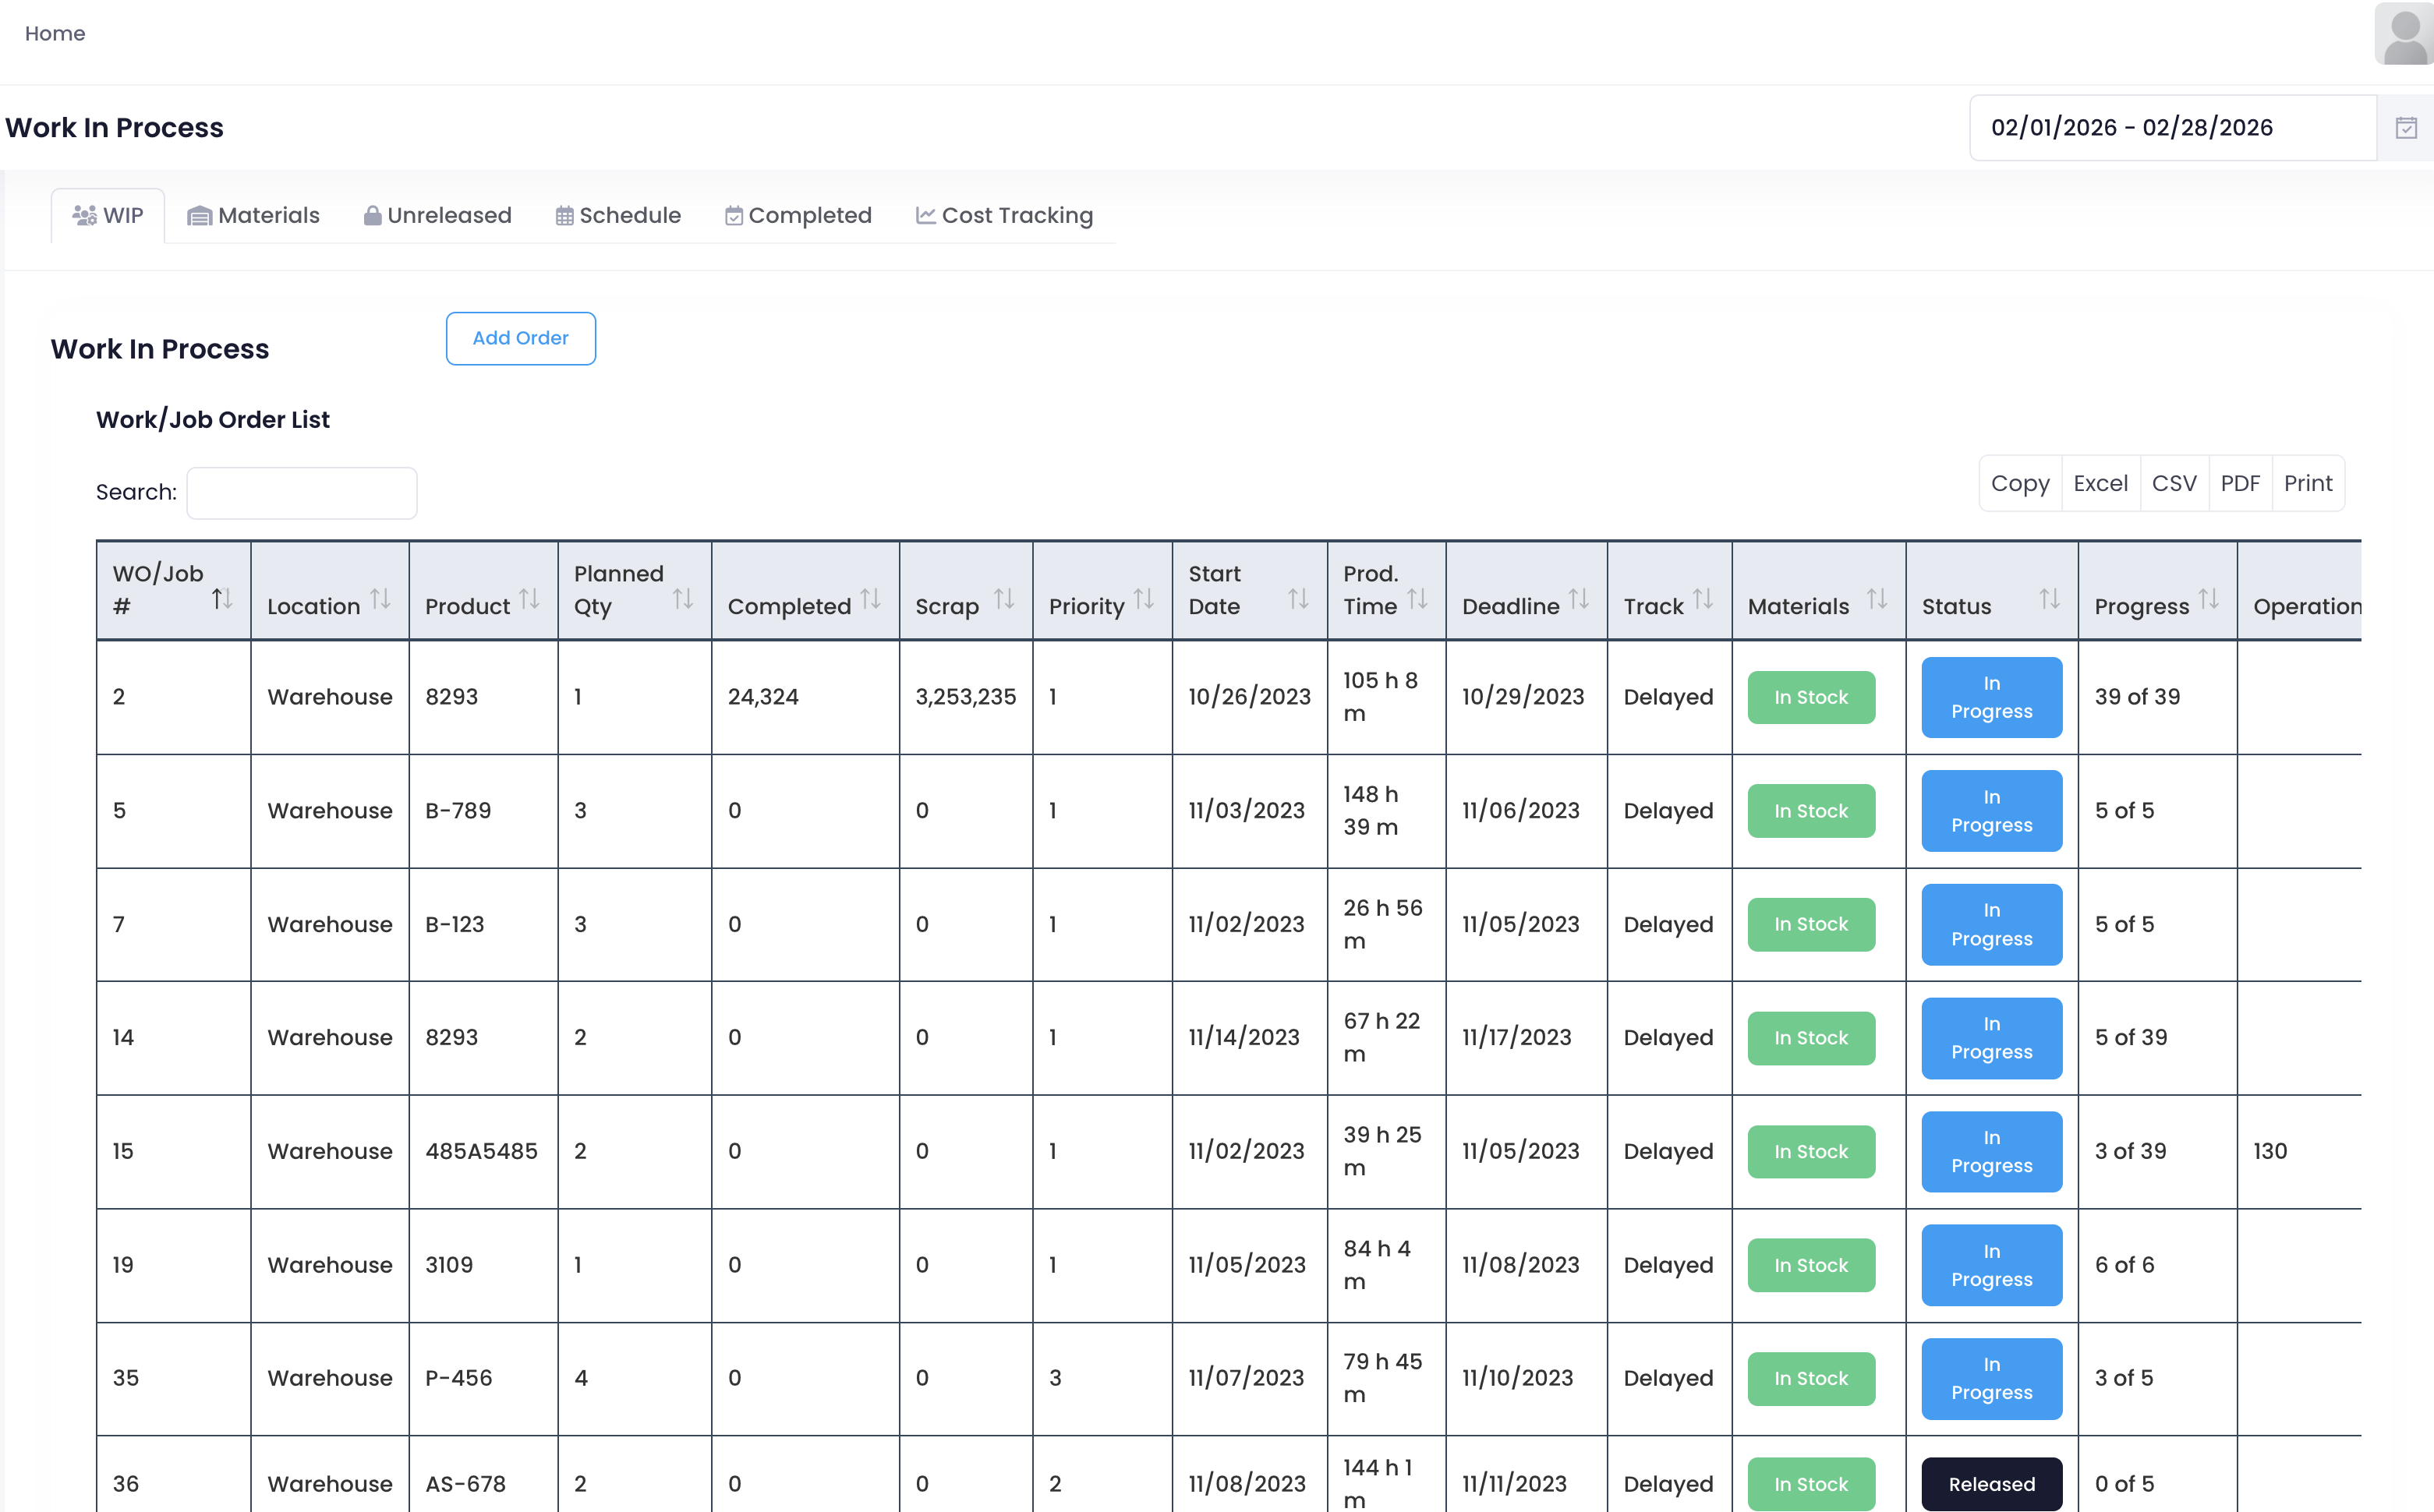The image size is (2434, 1512).
Task: Sort by Planned Qty column arrows
Action: pos(682,599)
